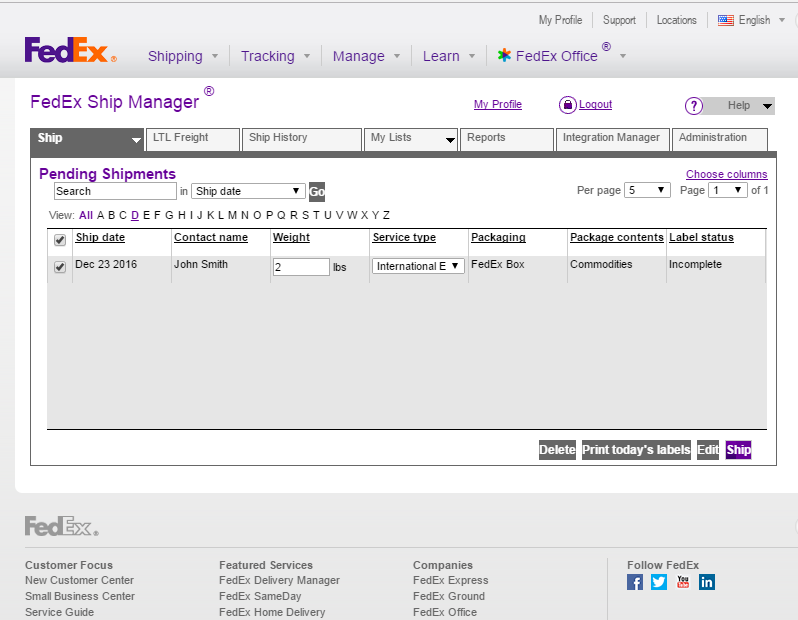Switch to the Integration Manager tab
798x620 pixels.
click(613, 139)
